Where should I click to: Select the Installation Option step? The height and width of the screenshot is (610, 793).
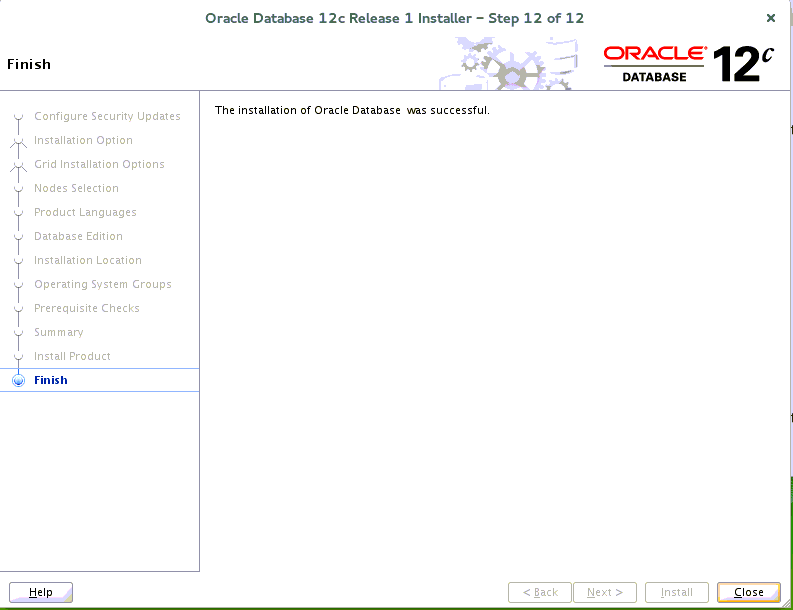point(83,140)
